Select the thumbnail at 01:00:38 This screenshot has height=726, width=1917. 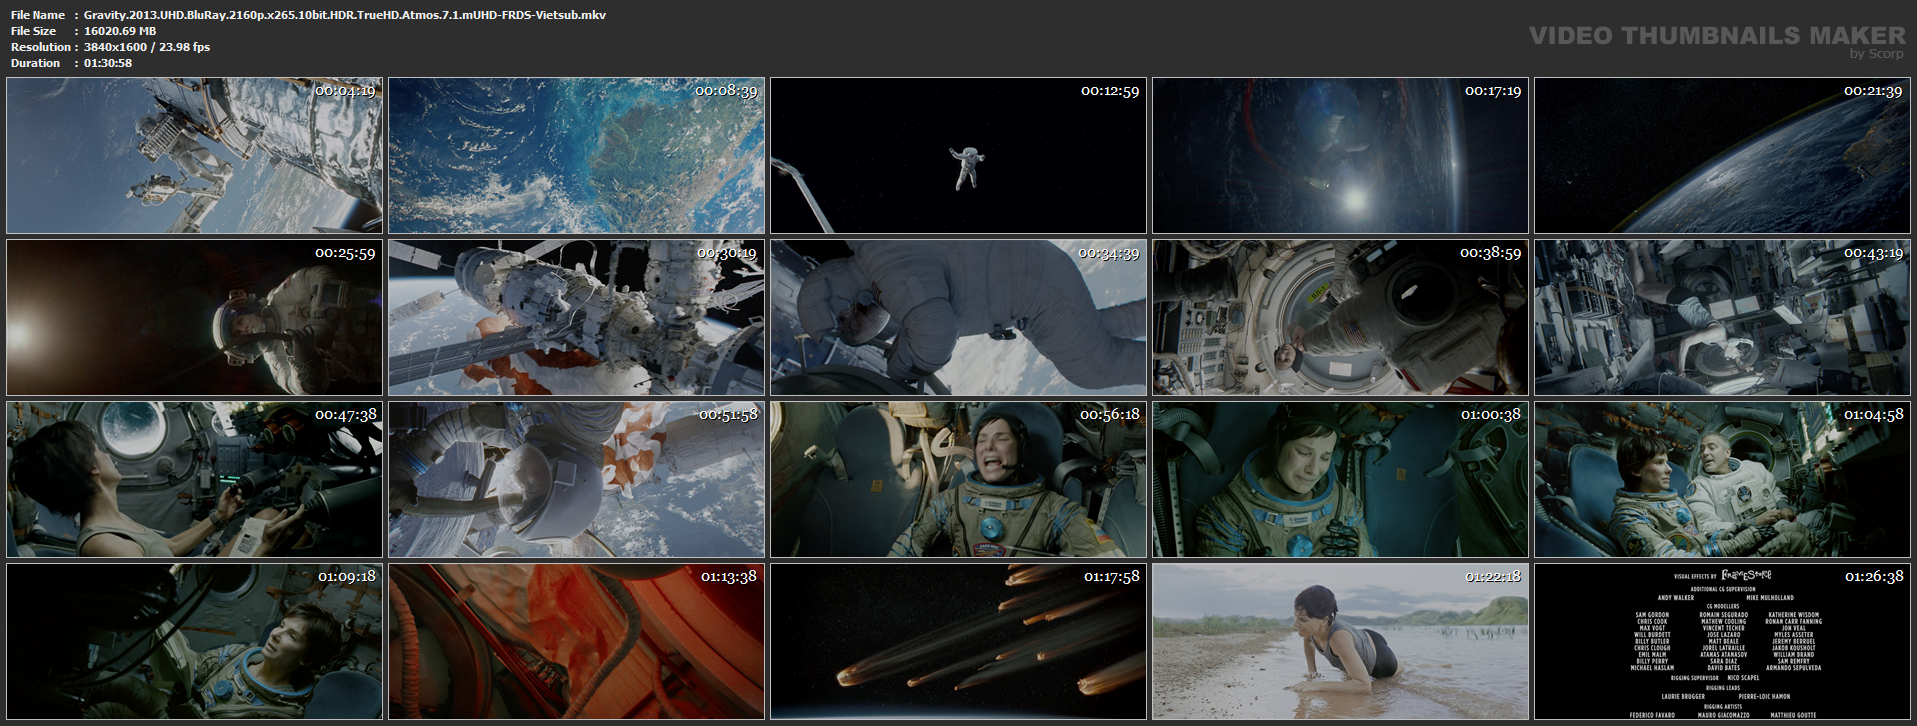point(1340,479)
